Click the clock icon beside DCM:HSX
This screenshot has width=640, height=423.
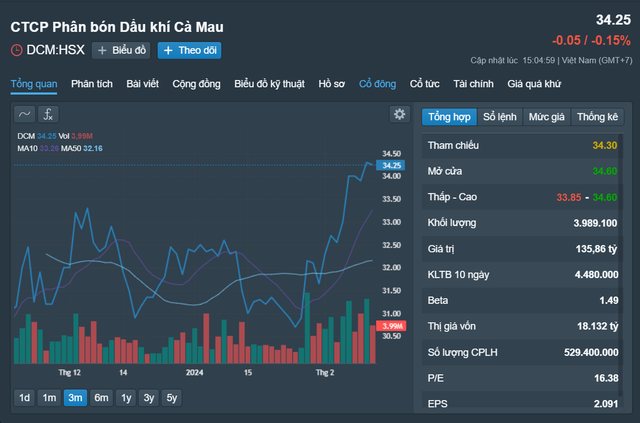(16, 50)
